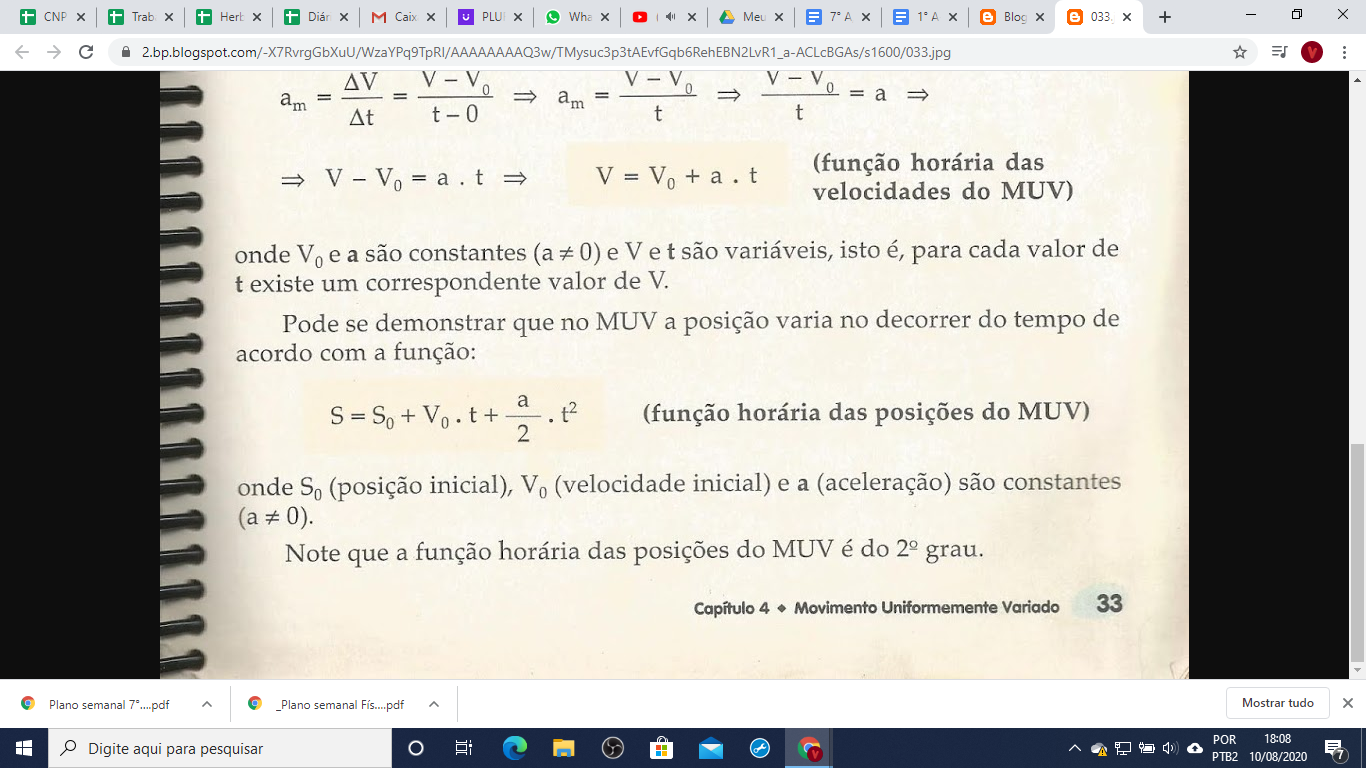The width and height of the screenshot is (1366, 768).
Task: Open the notification center
Action: (1334, 748)
